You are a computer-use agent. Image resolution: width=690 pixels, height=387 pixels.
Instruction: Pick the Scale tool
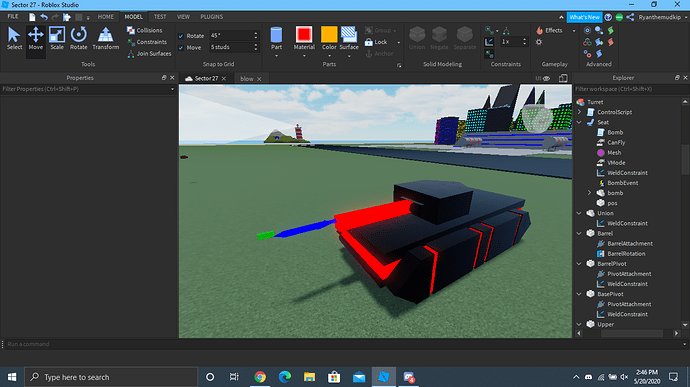57,38
